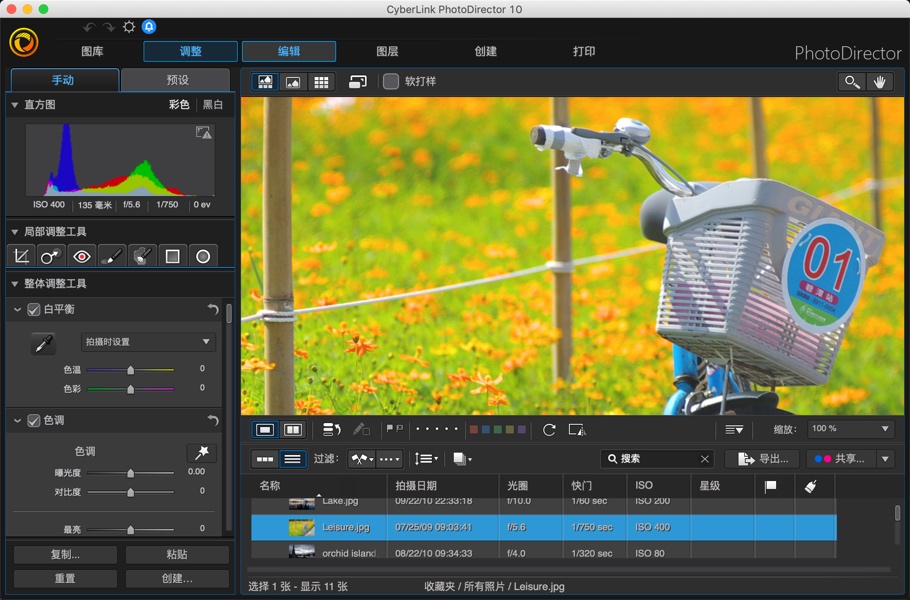Uncheck the 色调 adjustment
This screenshot has width=910, height=600.
(x=34, y=420)
